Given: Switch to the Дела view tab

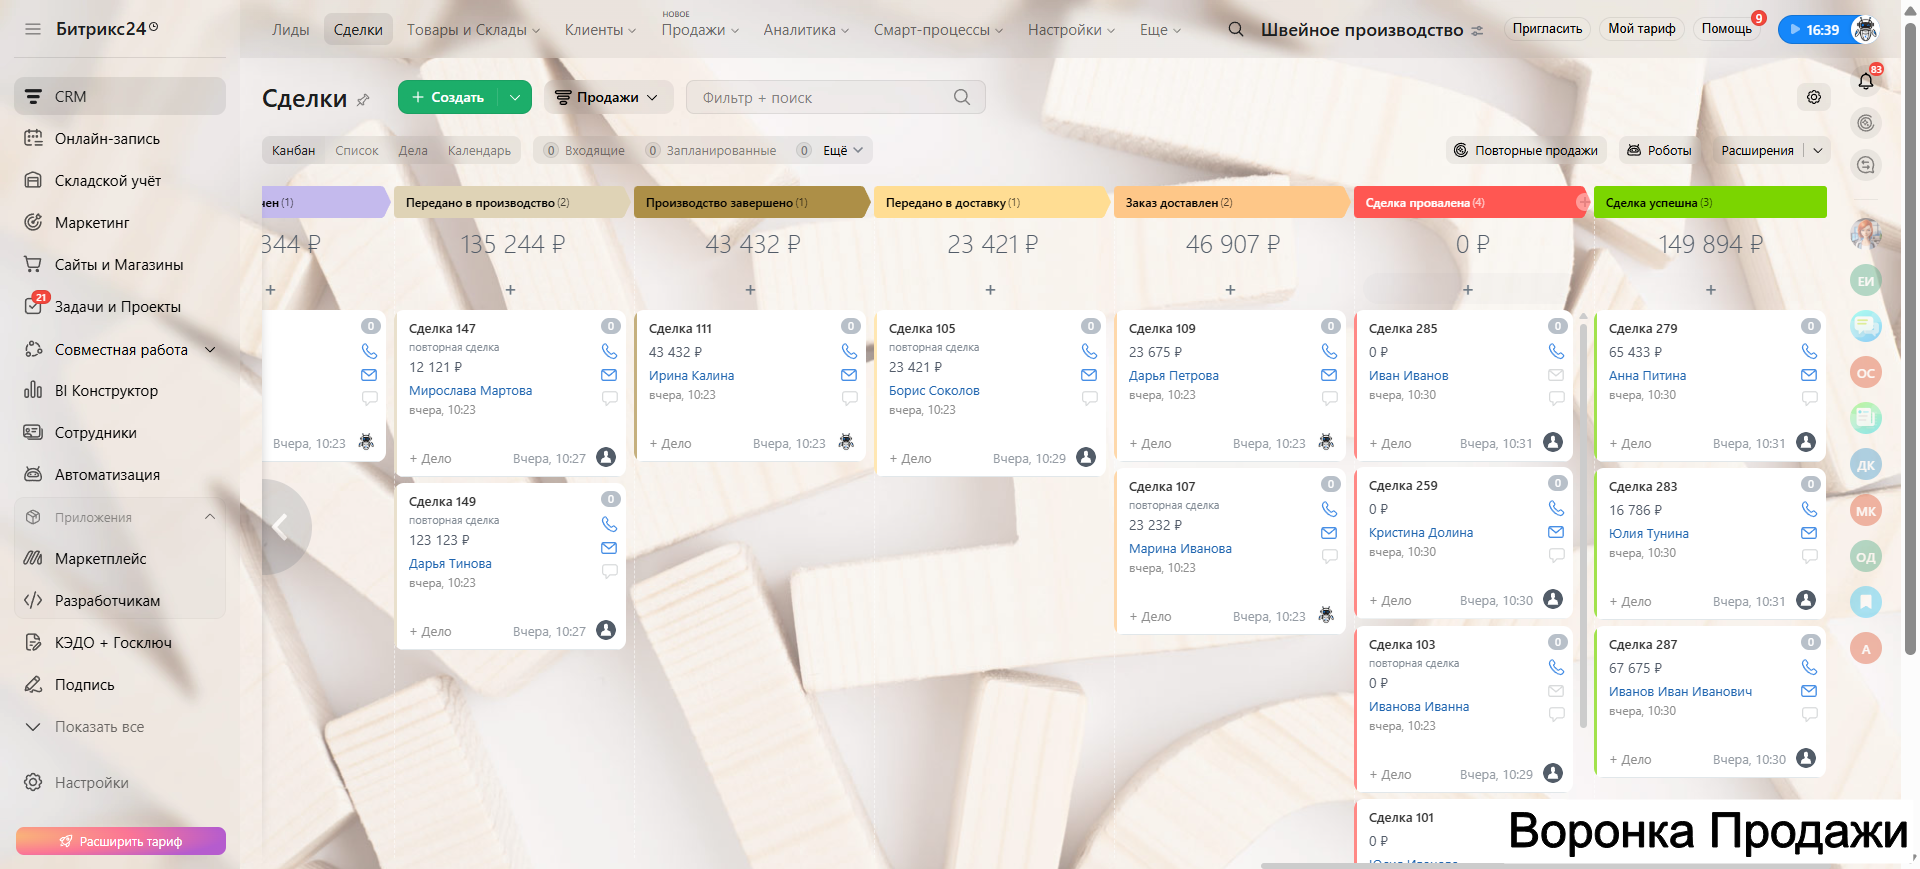Looking at the screenshot, I should point(413,151).
